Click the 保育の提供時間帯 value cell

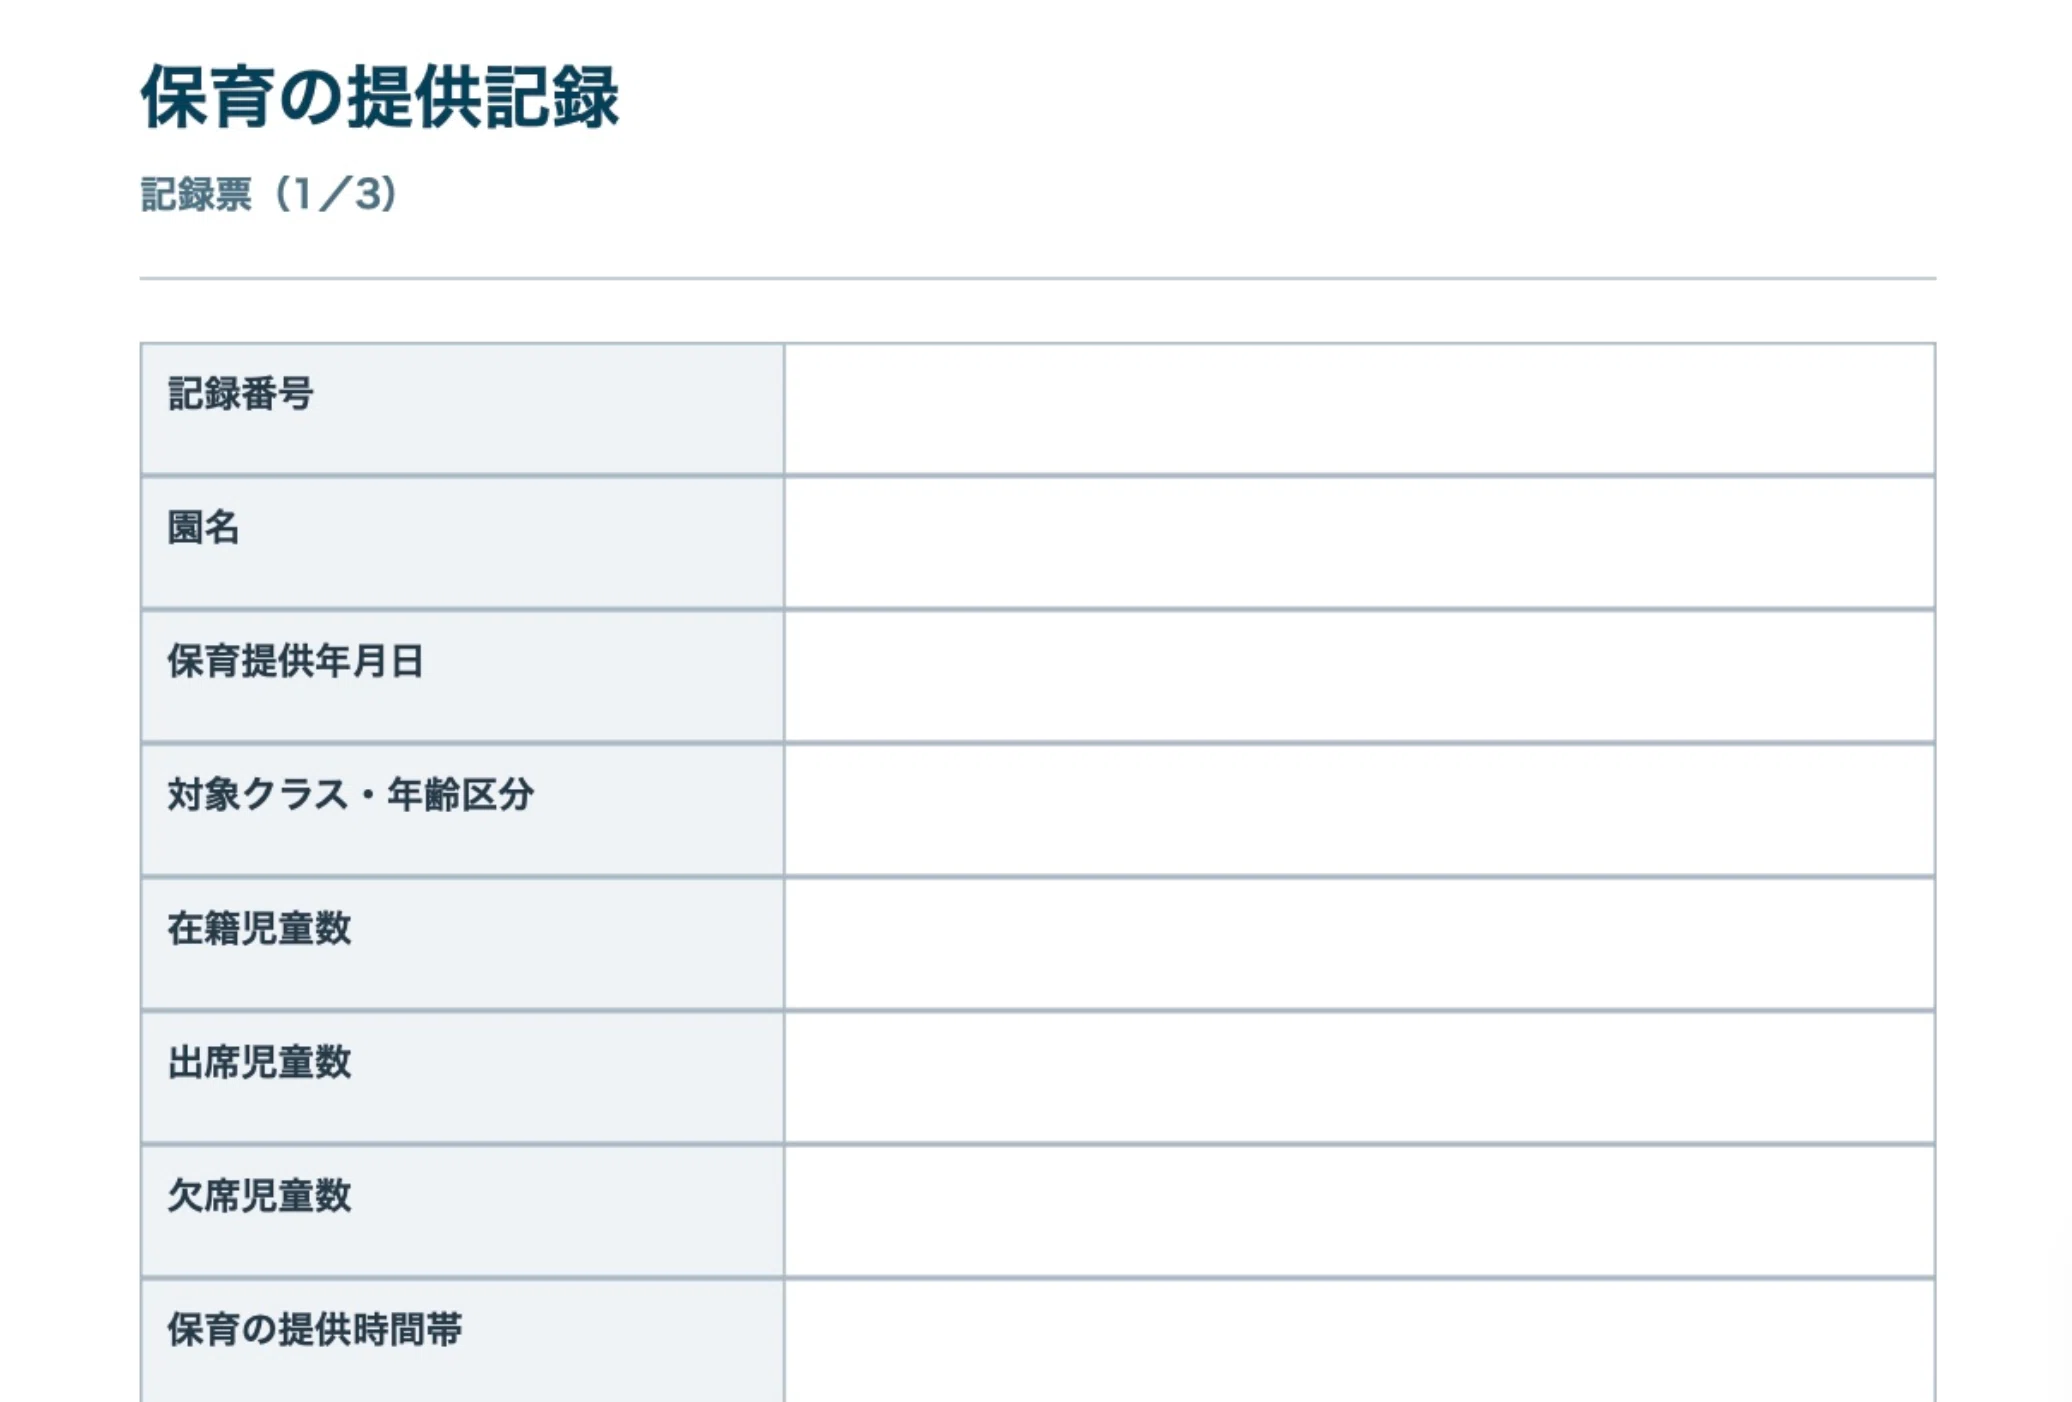point(1360,1341)
